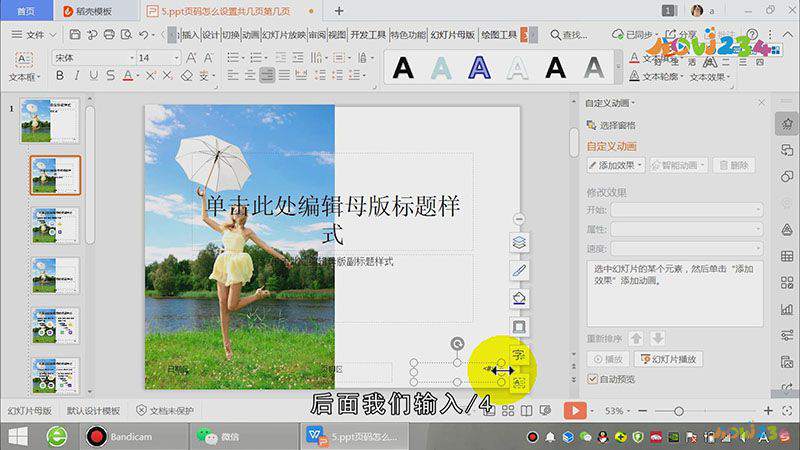Click the Undo arrow icon
The image size is (800, 450).
click(x=143, y=34)
